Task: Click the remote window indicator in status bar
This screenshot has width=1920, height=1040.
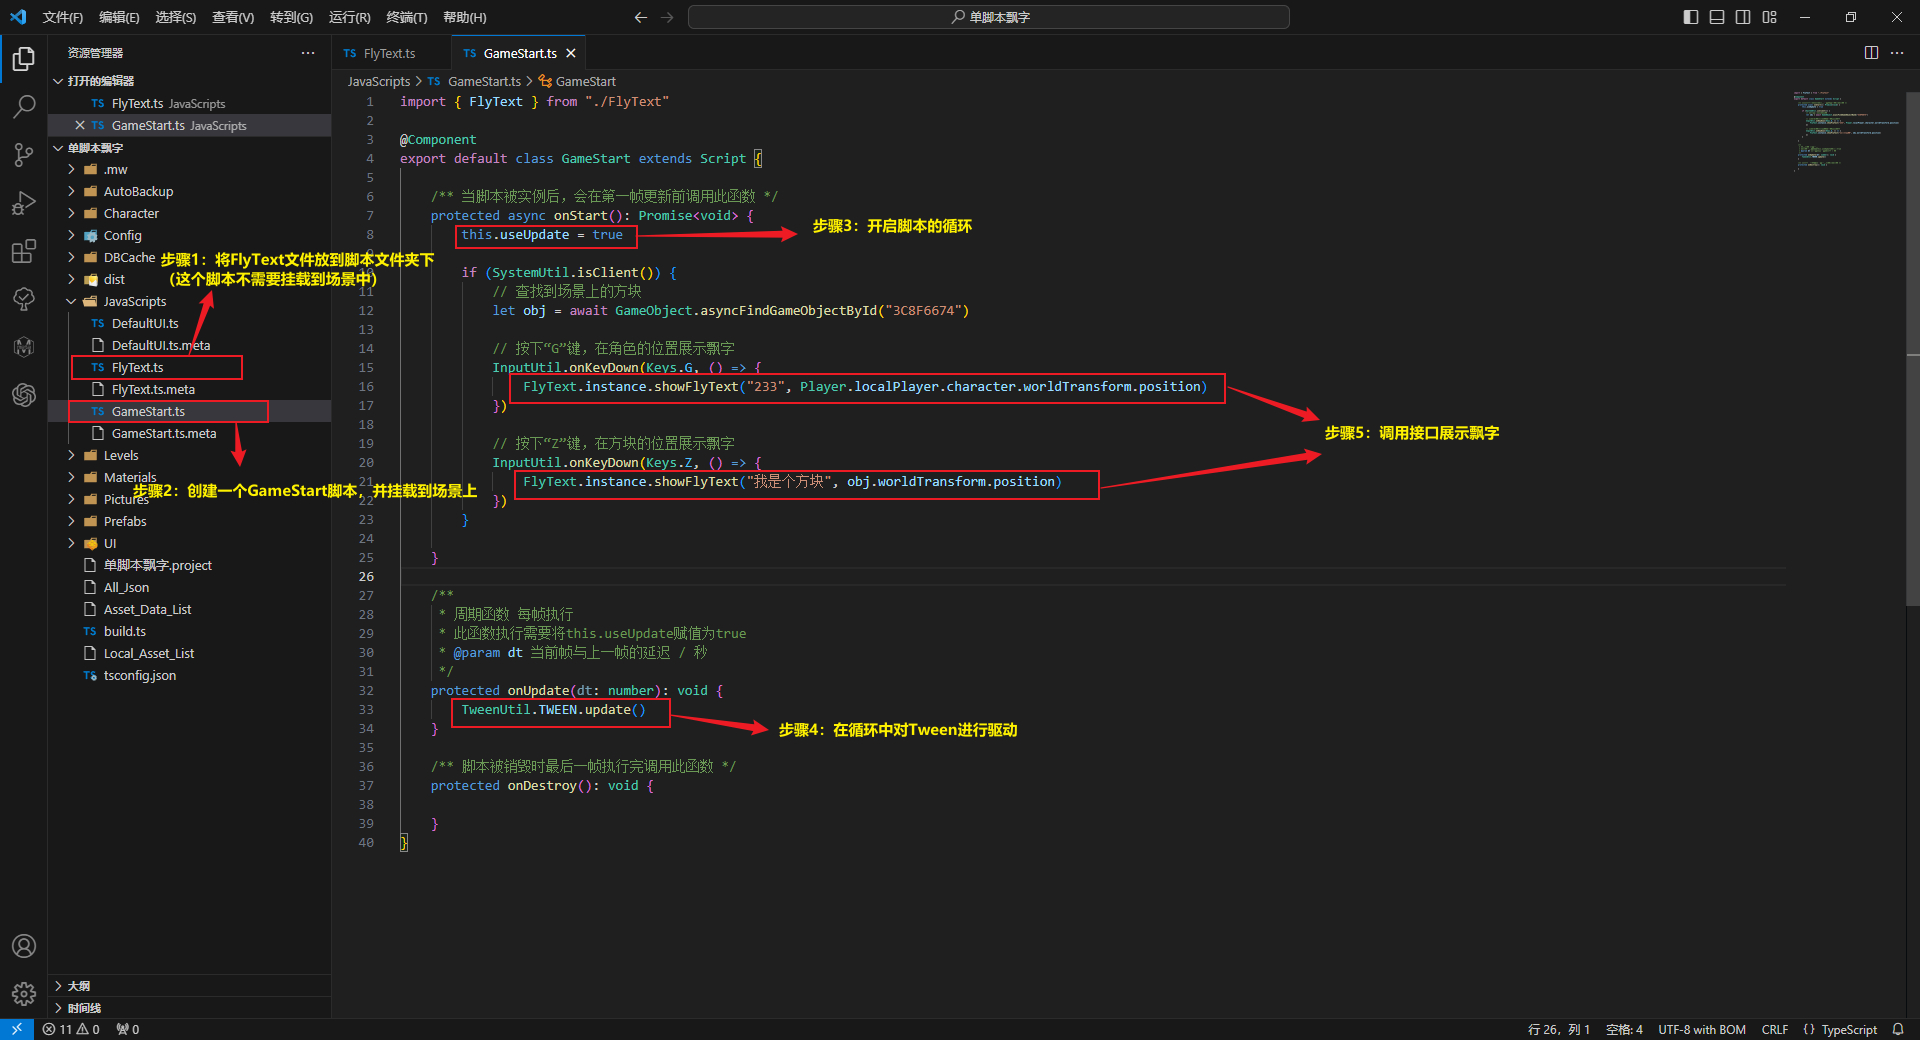Action: click(x=17, y=1029)
